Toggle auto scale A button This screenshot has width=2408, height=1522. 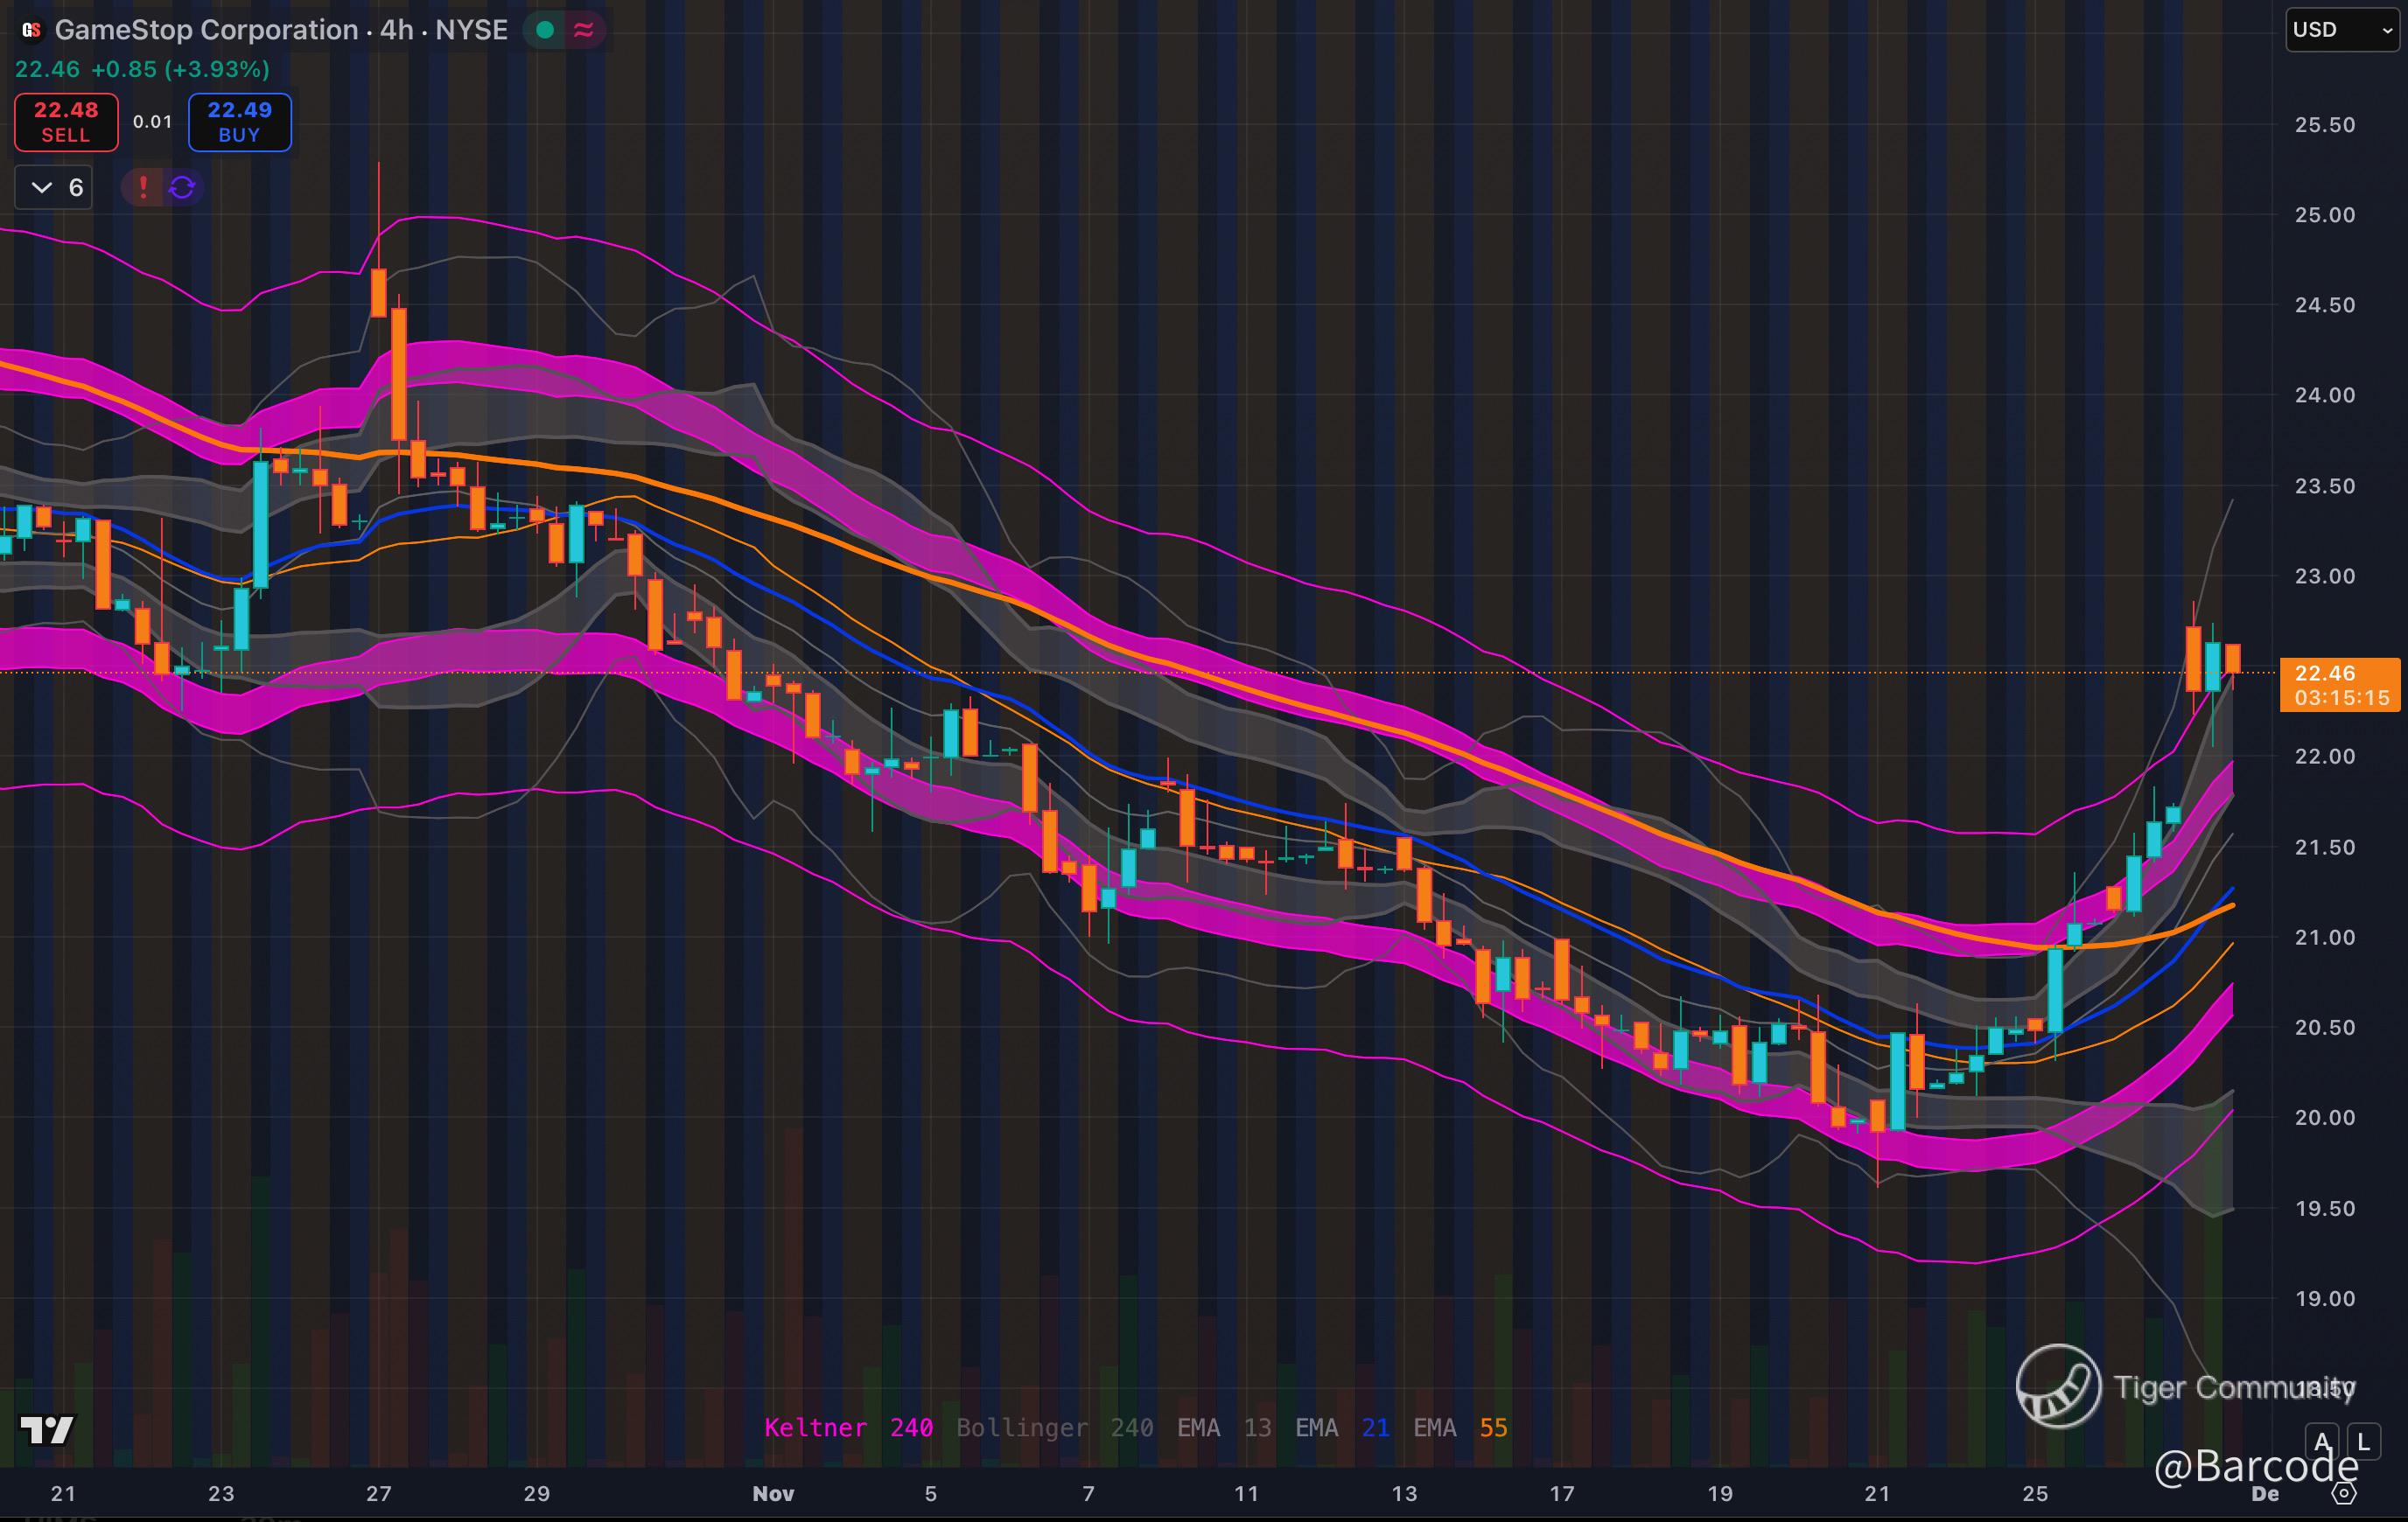pyautogui.click(x=2322, y=1442)
